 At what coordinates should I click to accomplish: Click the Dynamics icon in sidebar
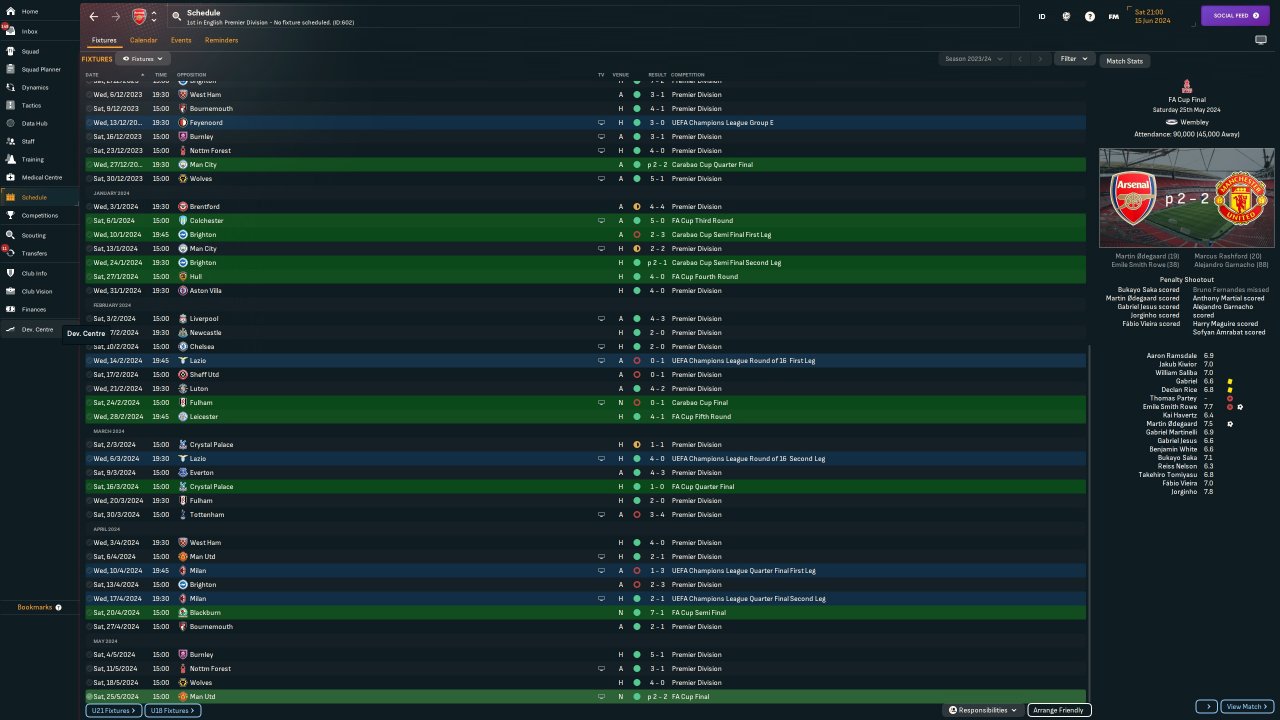(x=10, y=87)
